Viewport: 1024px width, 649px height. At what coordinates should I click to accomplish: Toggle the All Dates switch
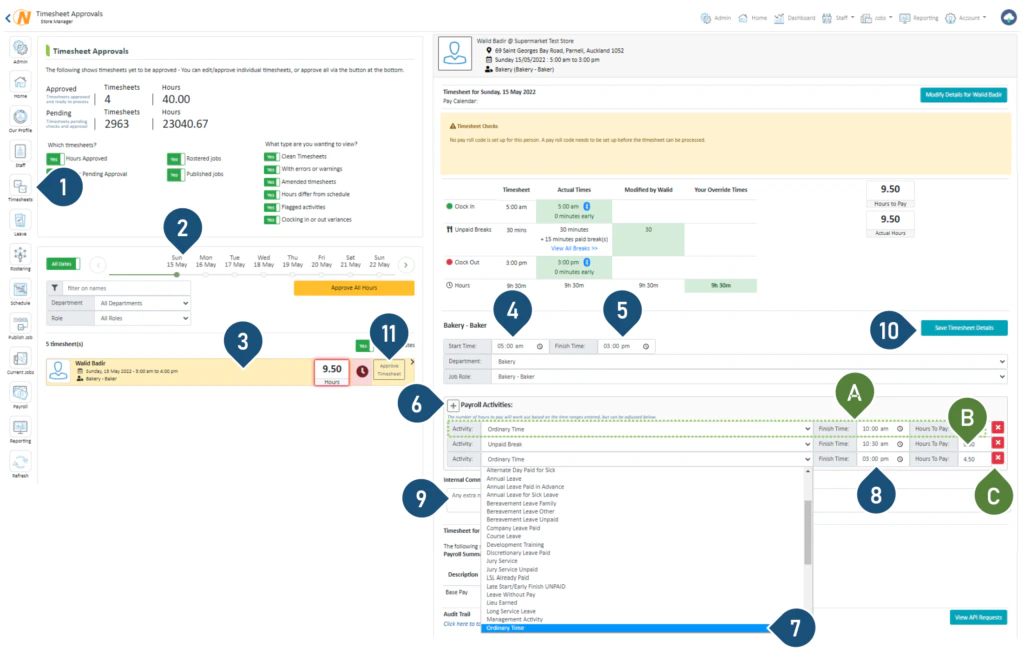pyautogui.click(x=63, y=264)
